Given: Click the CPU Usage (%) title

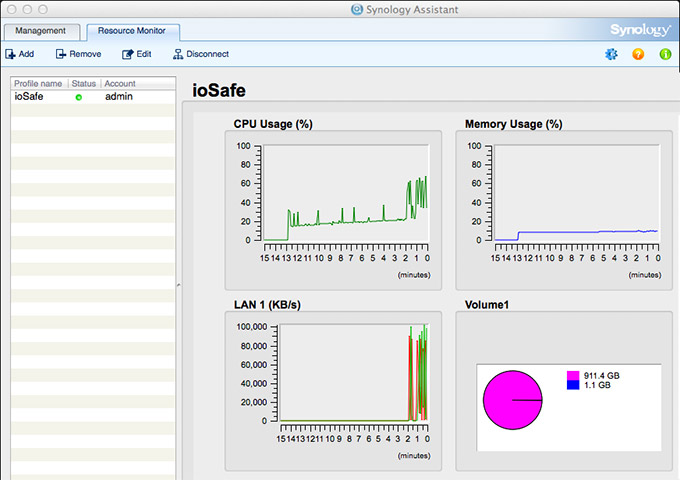Looking at the screenshot, I should point(273,124).
